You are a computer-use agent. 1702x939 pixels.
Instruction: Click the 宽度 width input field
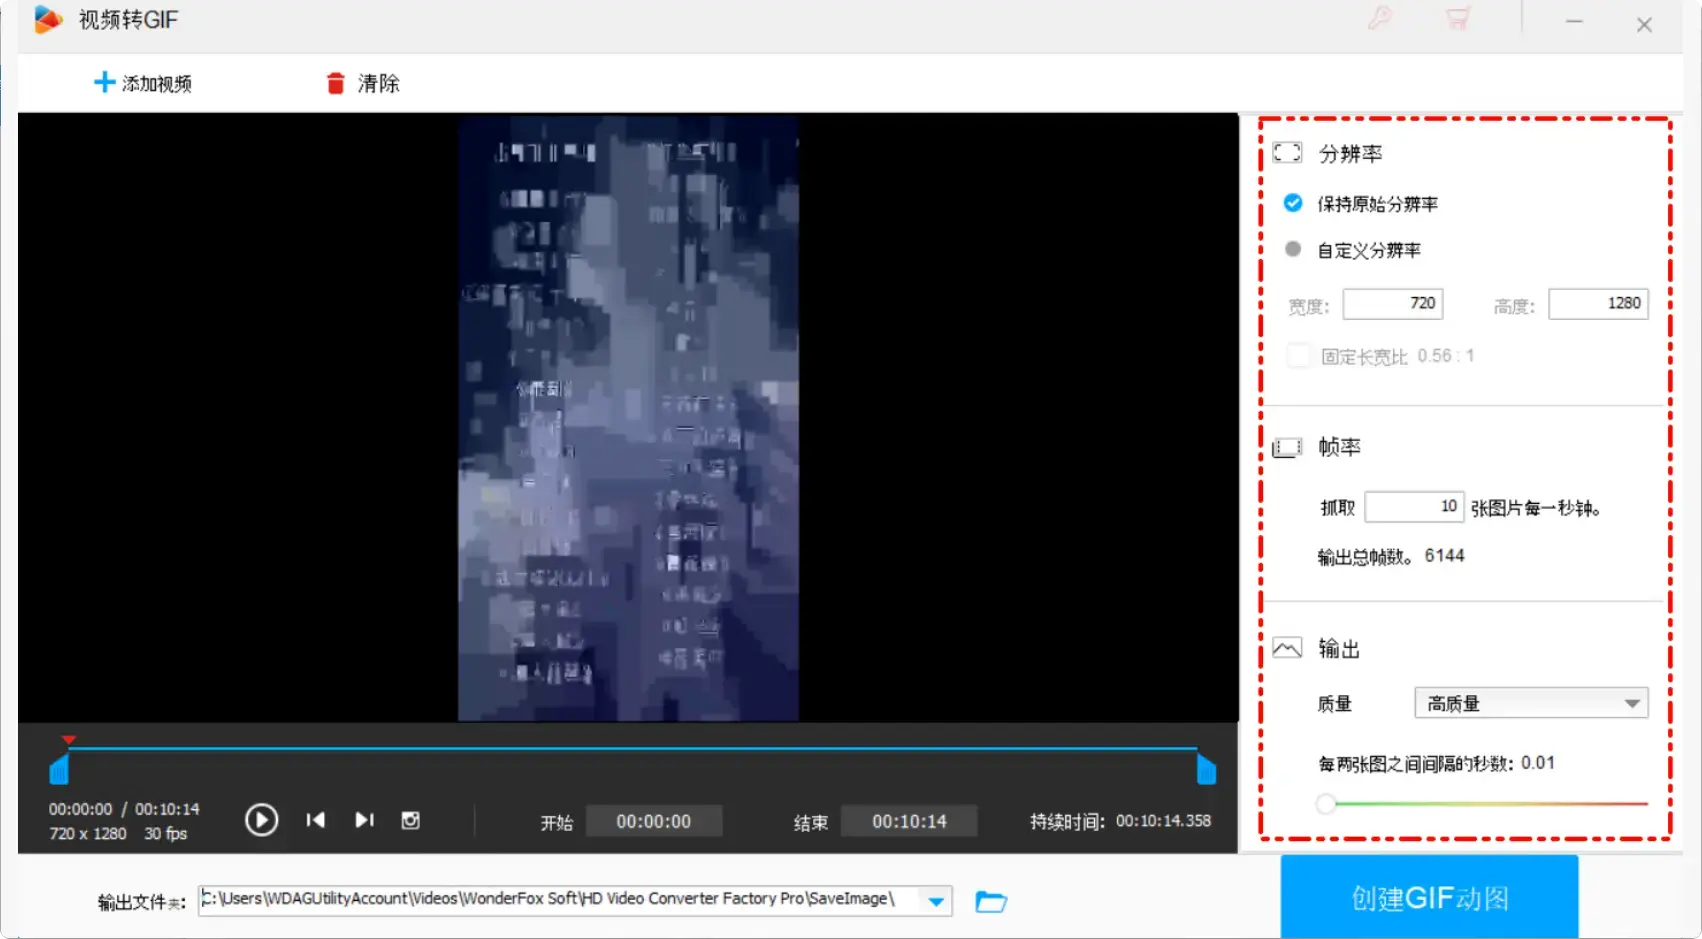(x=1392, y=304)
